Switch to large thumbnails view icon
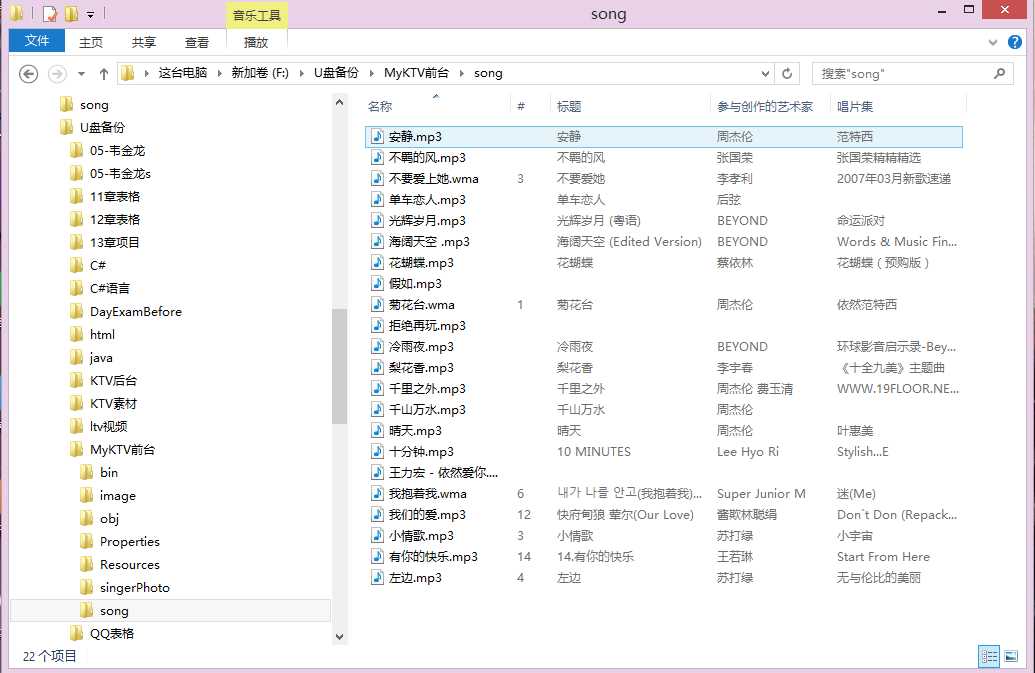Viewport: 1035px width, 673px height. pos(1011,656)
